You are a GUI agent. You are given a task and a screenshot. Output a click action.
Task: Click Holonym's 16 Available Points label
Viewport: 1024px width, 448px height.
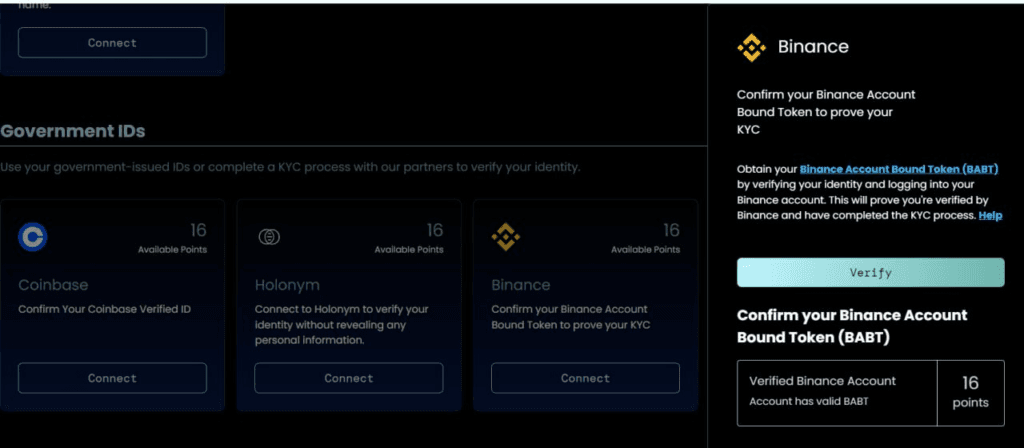tap(408, 239)
